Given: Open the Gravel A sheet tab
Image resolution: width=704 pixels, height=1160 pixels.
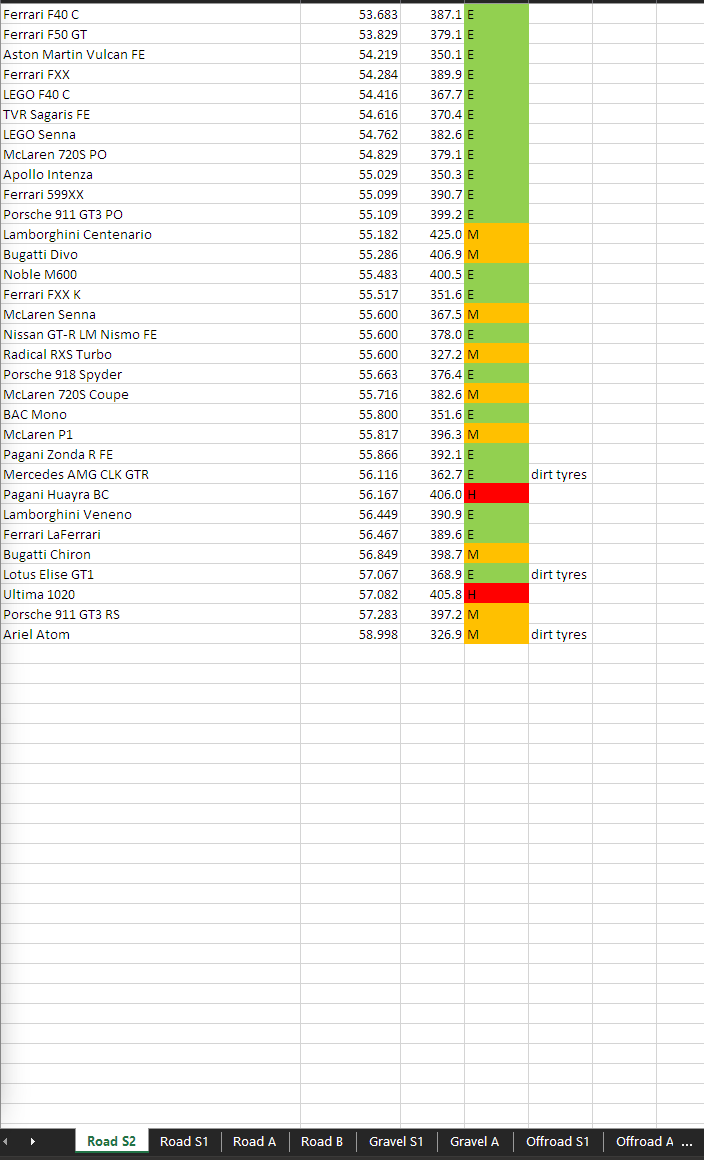Looking at the screenshot, I should tap(474, 1141).
